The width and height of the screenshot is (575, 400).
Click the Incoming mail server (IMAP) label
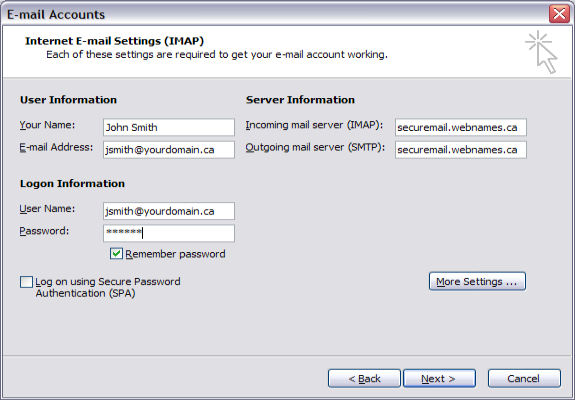[x=314, y=125]
